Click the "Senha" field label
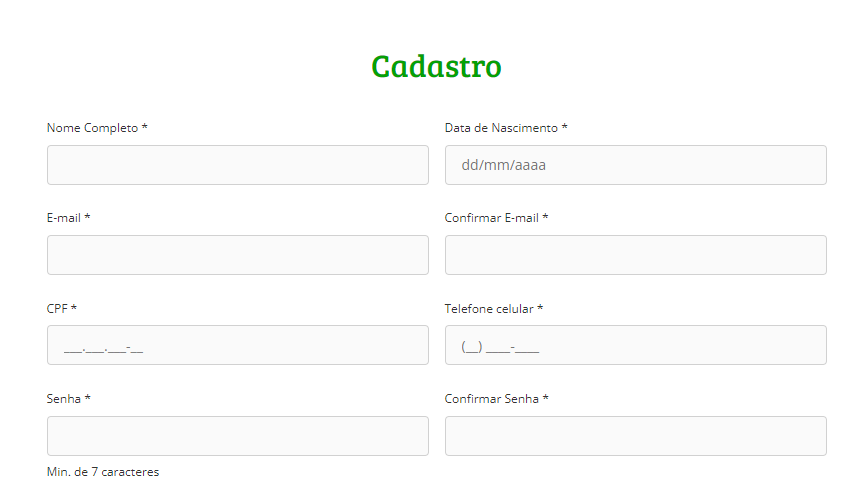 coord(64,399)
